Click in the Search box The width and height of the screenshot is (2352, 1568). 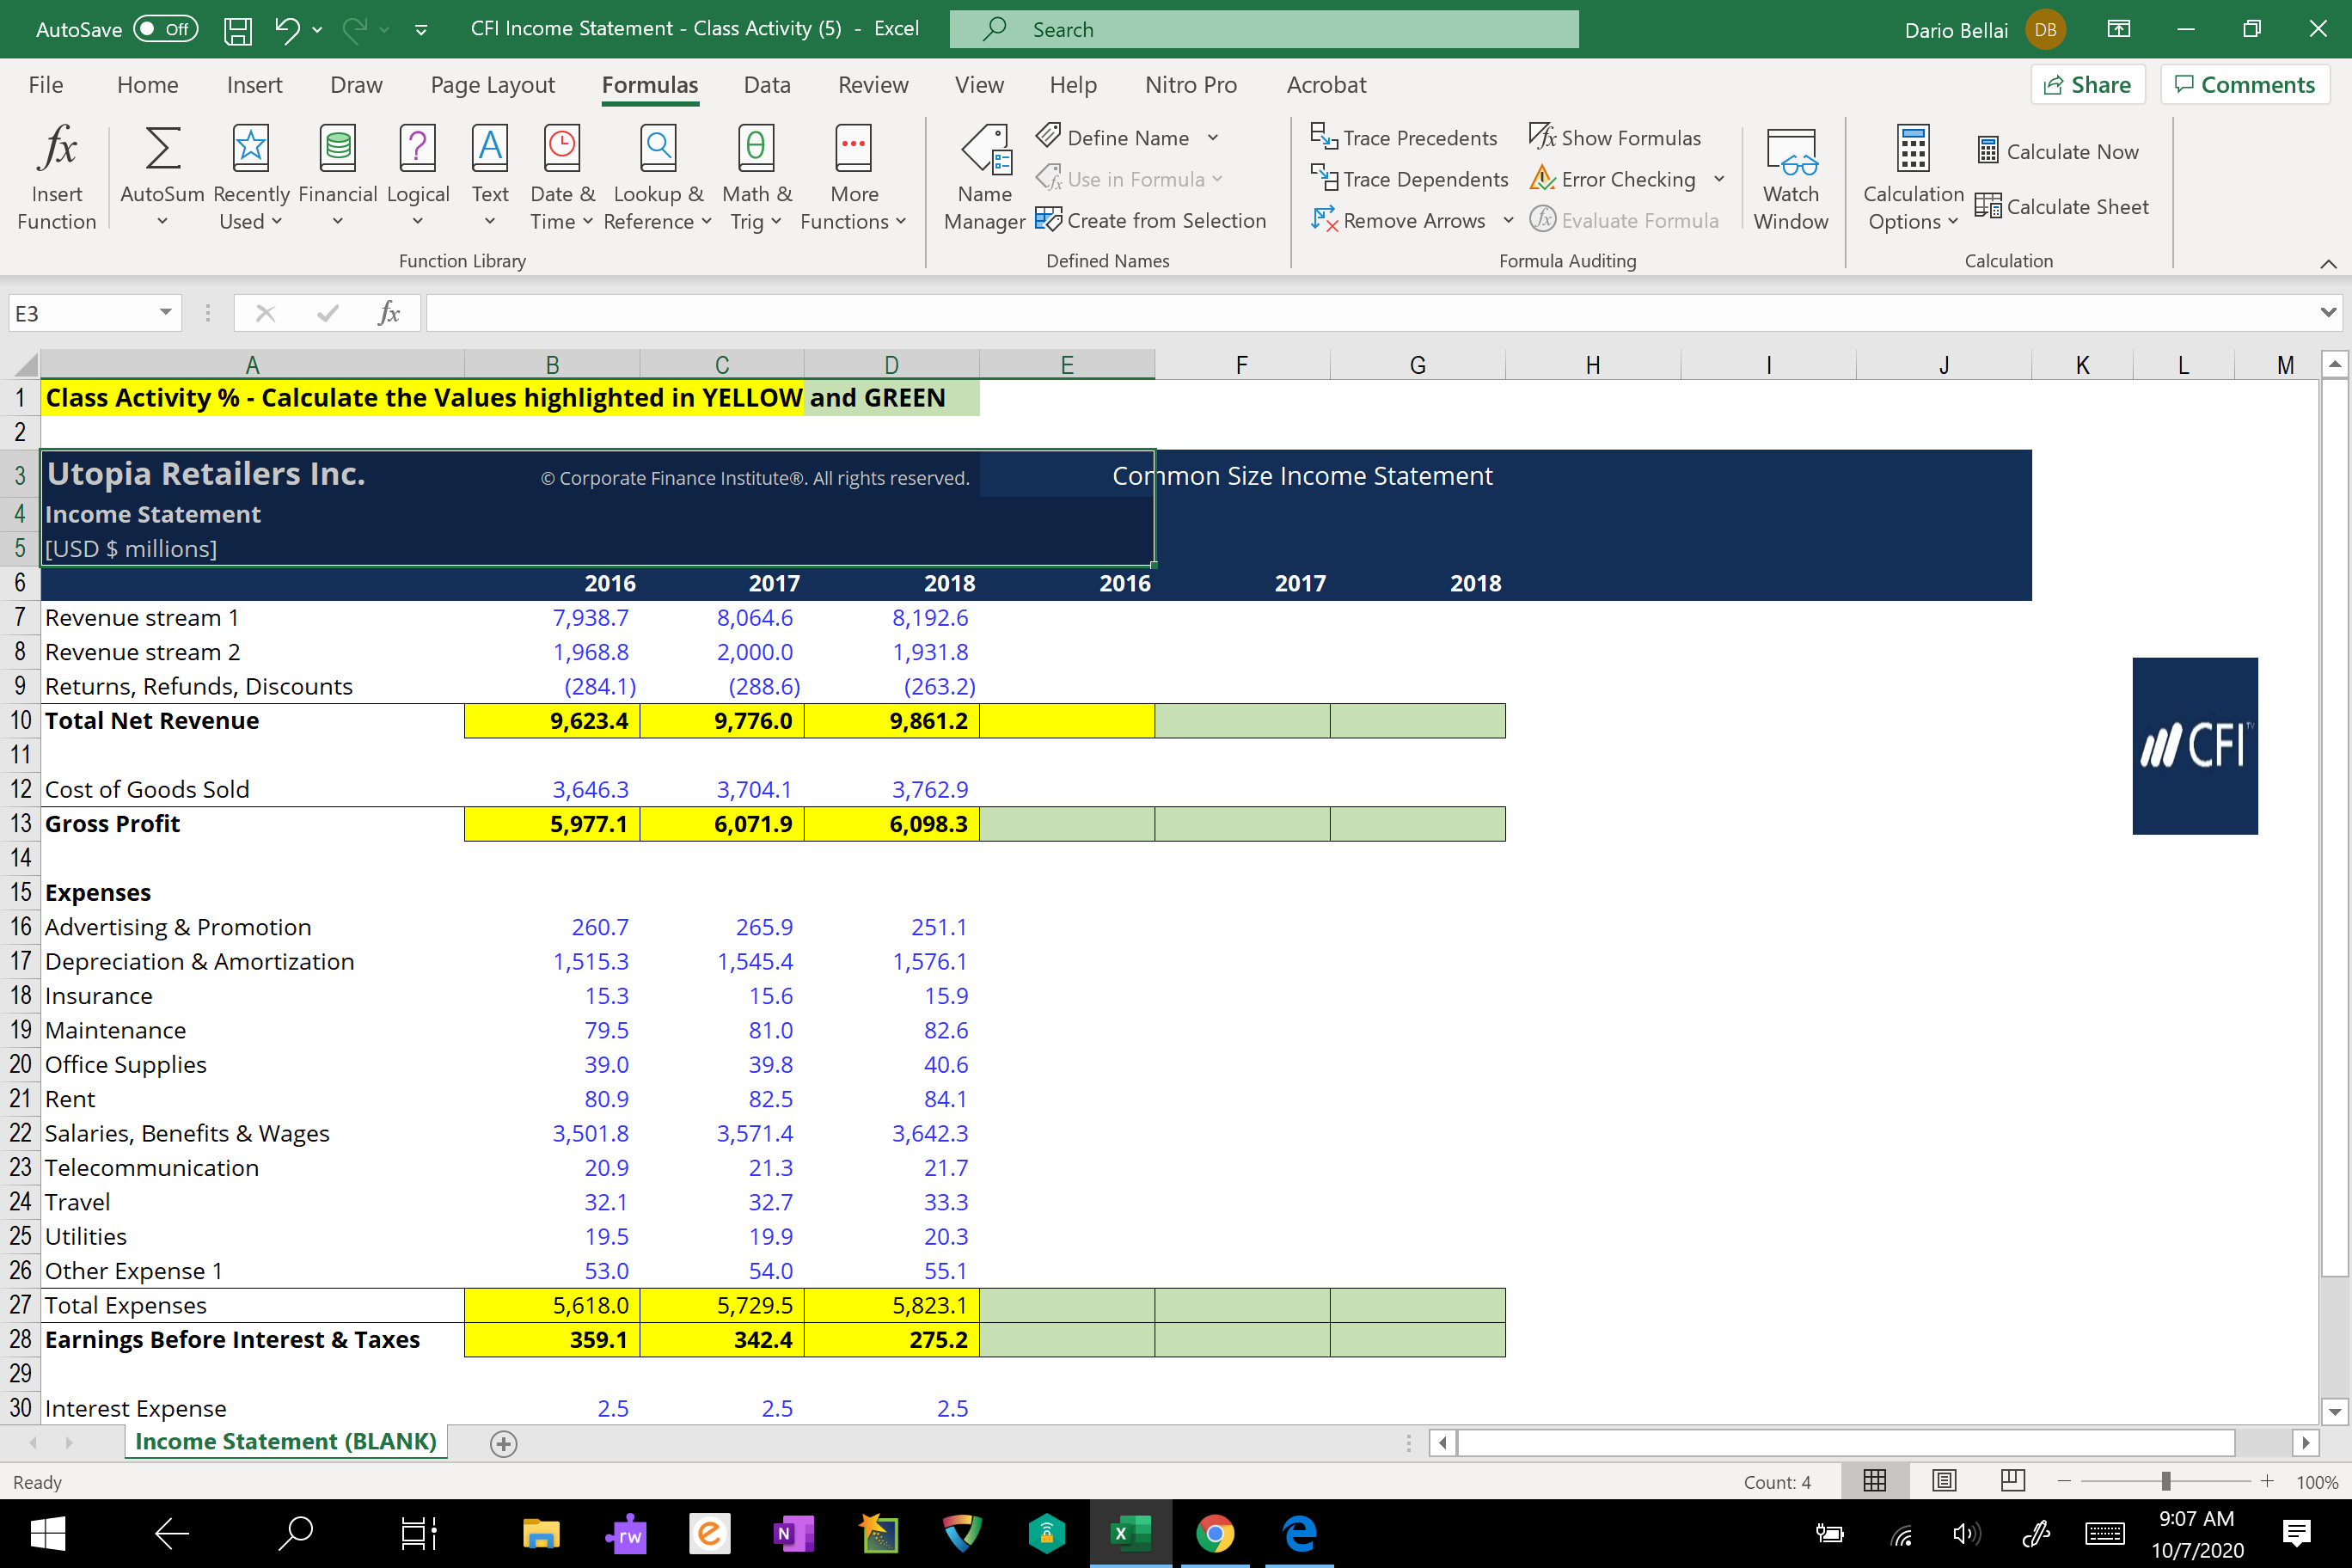[1264, 29]
